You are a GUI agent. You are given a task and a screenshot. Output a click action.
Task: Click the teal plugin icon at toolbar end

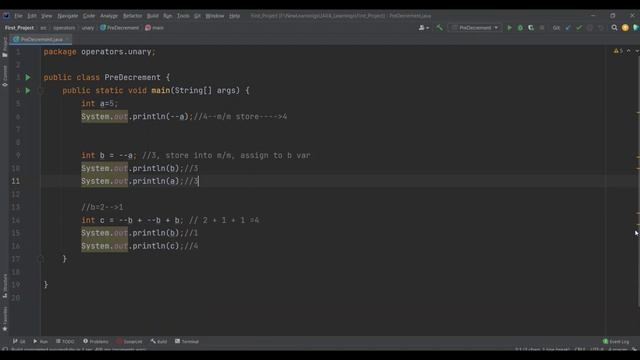[x=636, y=28]
